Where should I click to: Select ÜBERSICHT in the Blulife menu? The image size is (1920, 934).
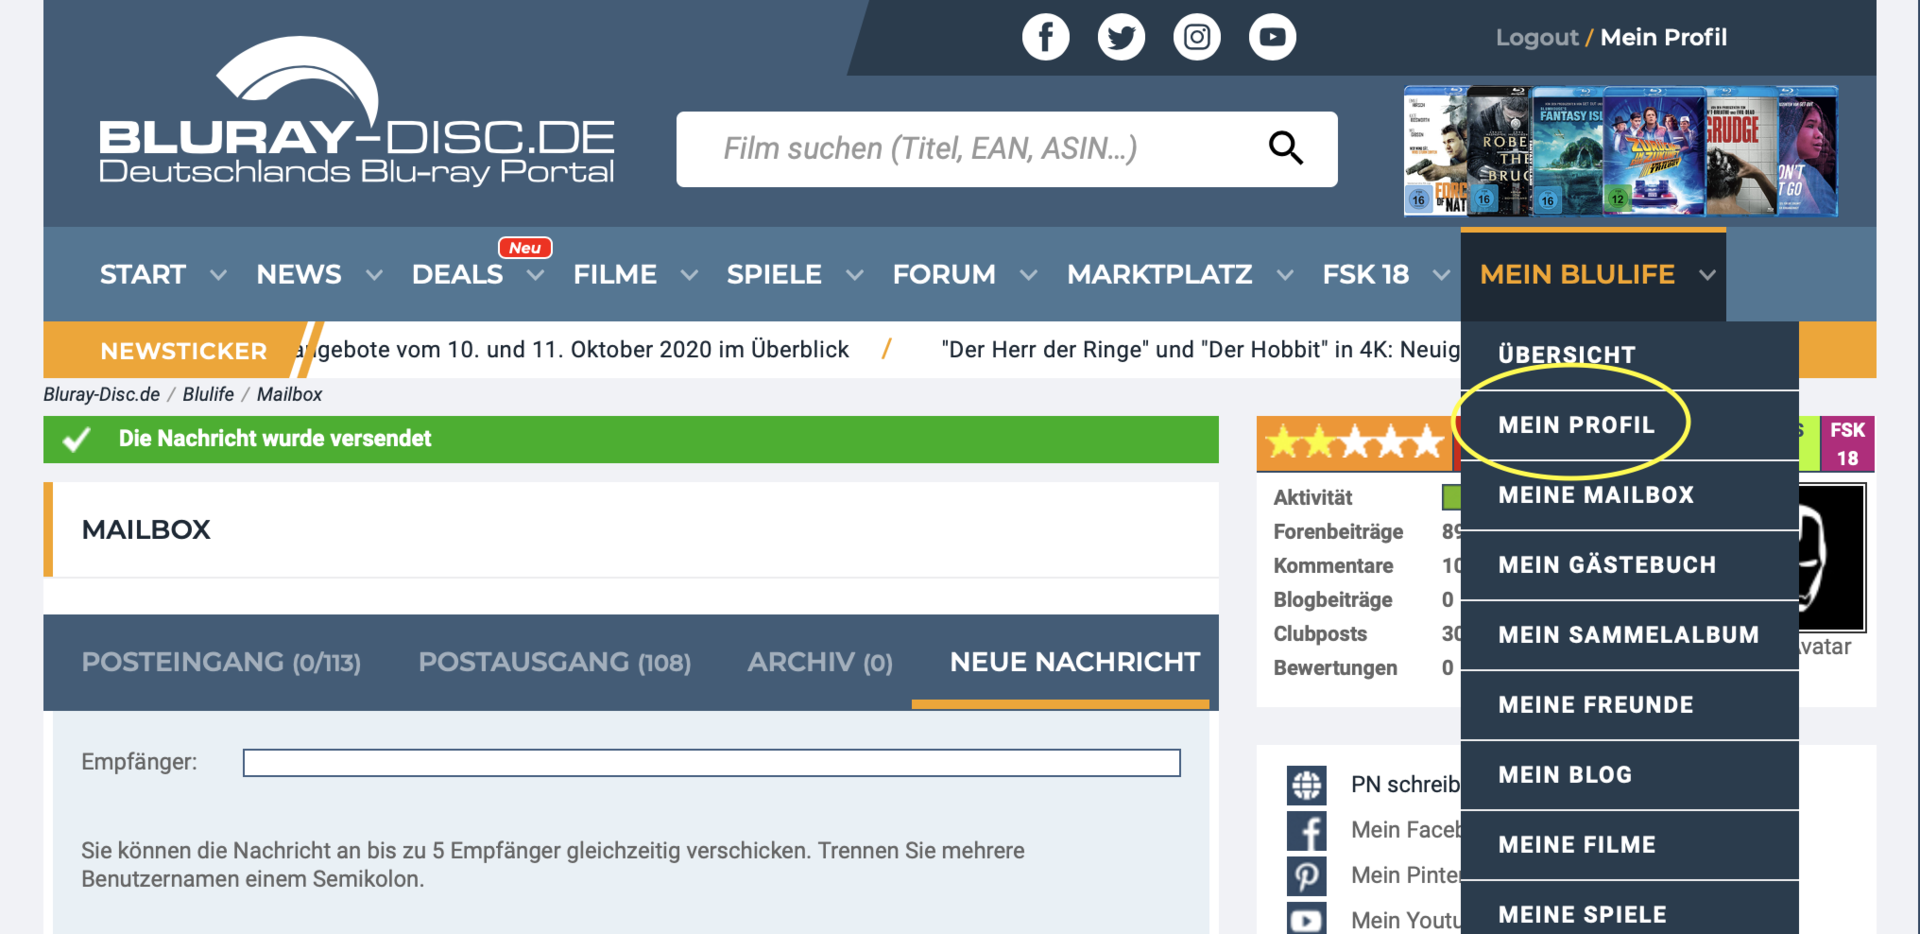click(1629, 355)
